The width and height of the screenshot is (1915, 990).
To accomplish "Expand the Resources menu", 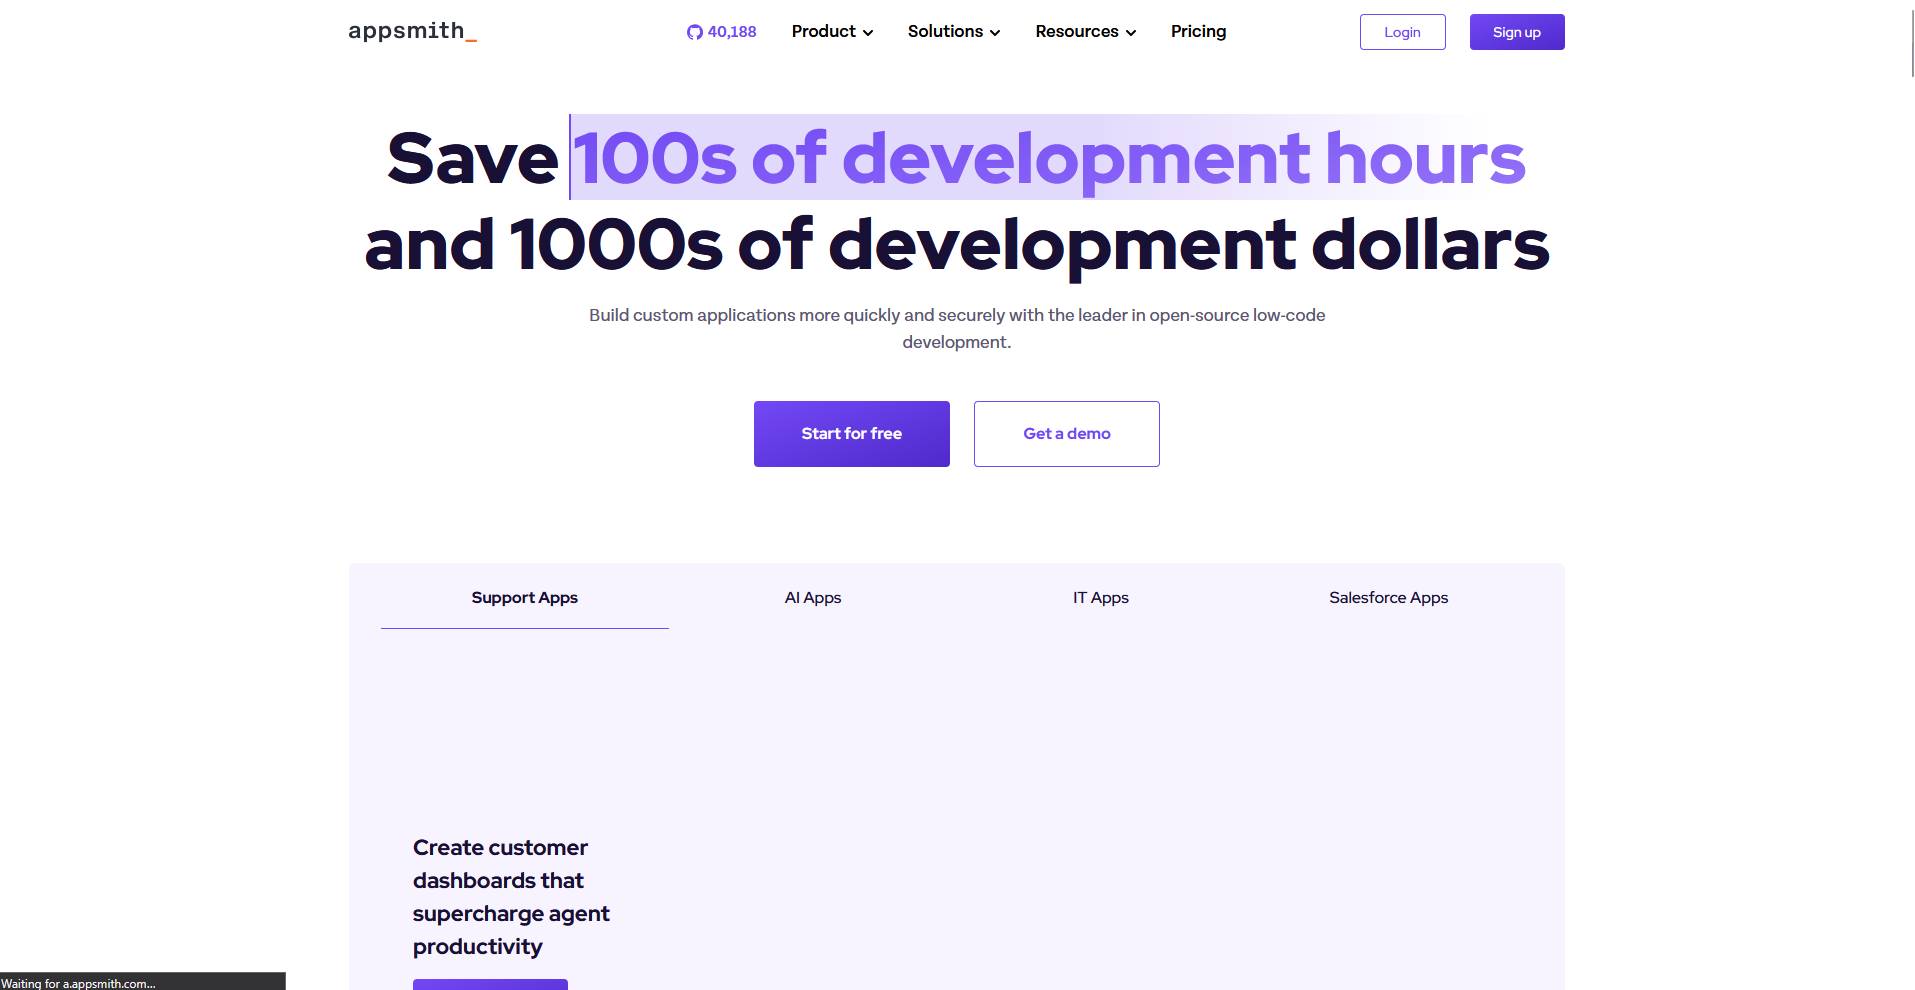I will pos(1085,32).
